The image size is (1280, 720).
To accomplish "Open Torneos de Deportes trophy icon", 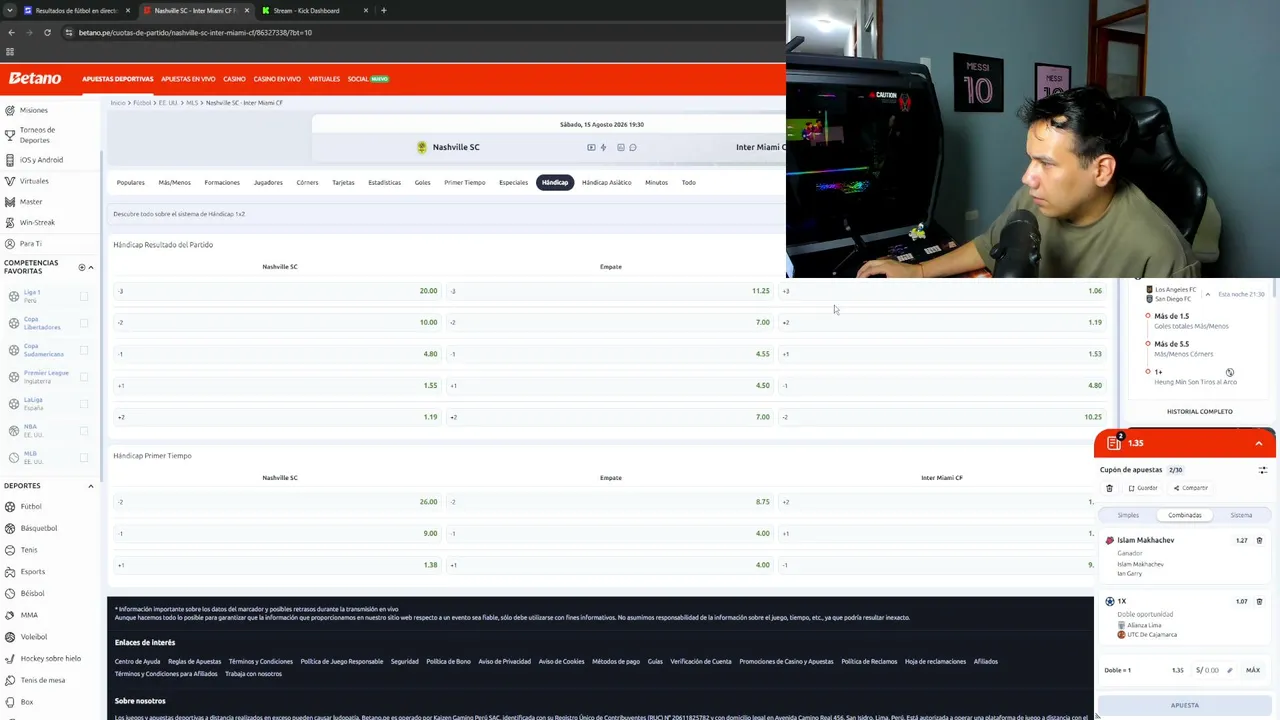I will pyautogui.click(x=10, y=135).
